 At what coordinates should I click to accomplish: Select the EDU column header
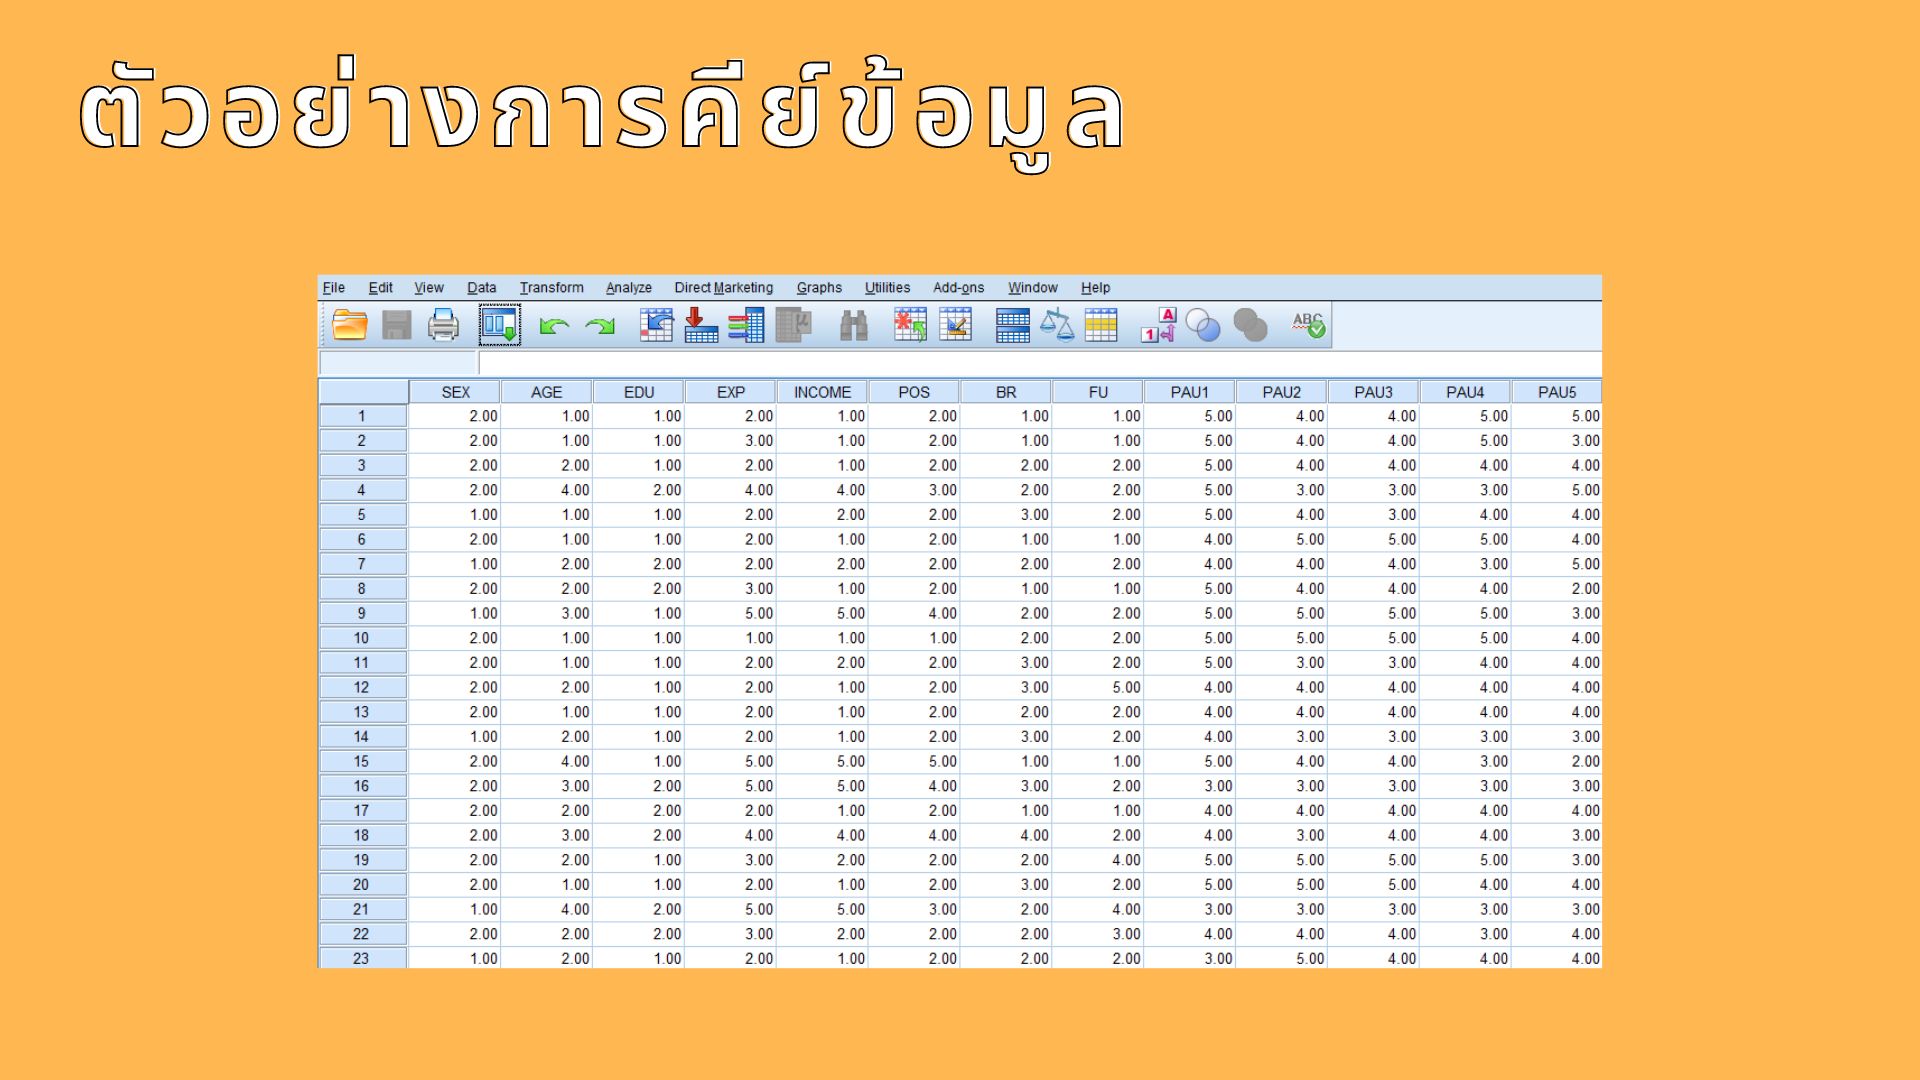pos(639,392)
